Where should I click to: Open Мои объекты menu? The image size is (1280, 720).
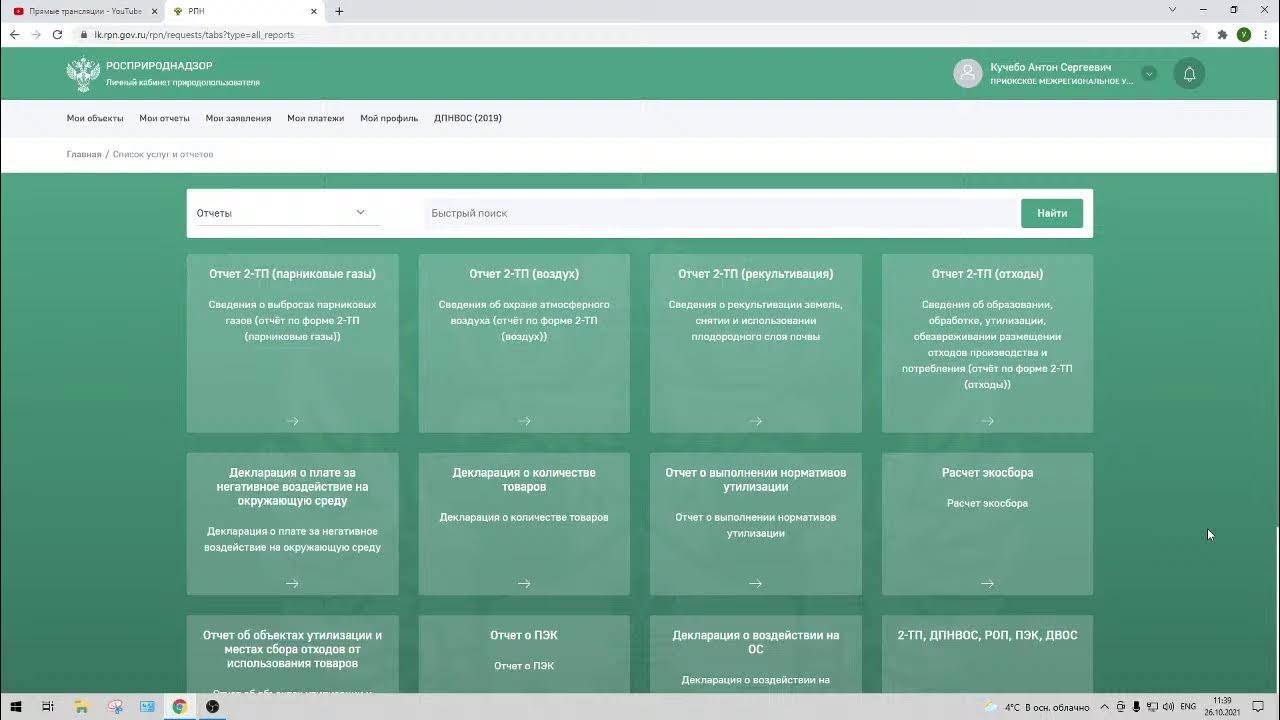(x=95, y=118)
